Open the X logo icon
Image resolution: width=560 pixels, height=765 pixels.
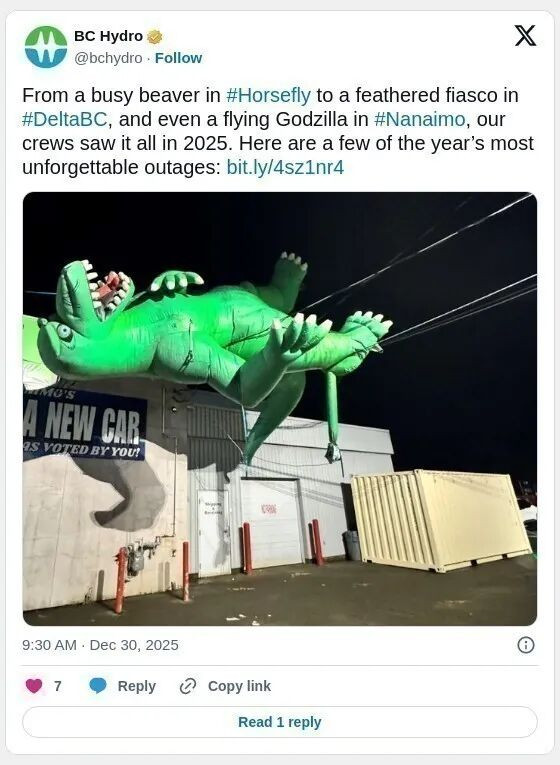525,36
